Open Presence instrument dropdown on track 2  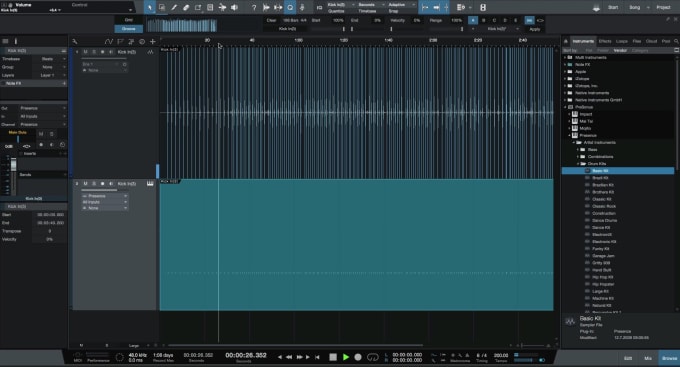[105, 196]
